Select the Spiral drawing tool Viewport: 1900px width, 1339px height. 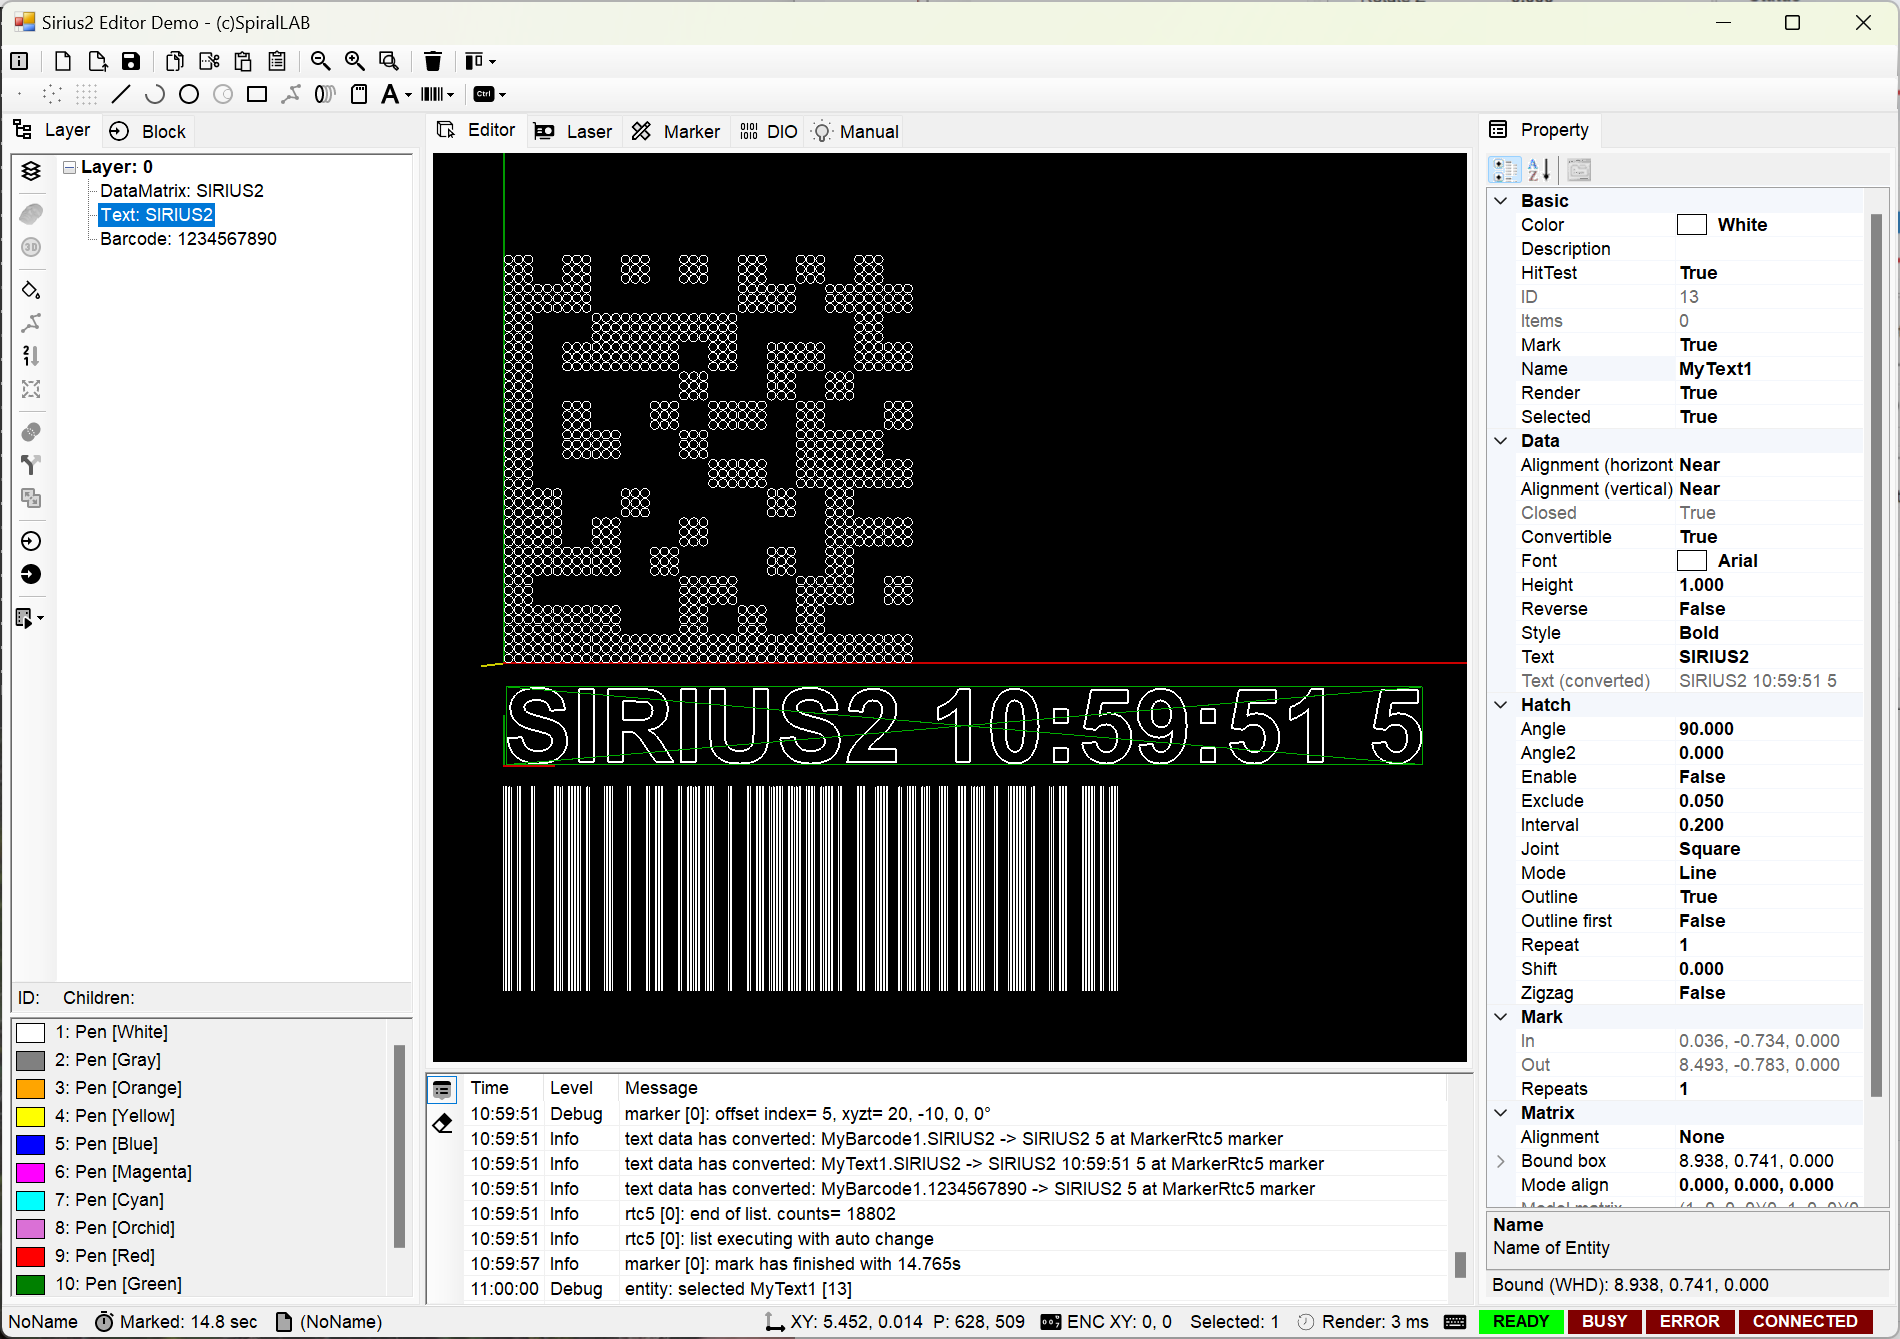tap(325, 94)
